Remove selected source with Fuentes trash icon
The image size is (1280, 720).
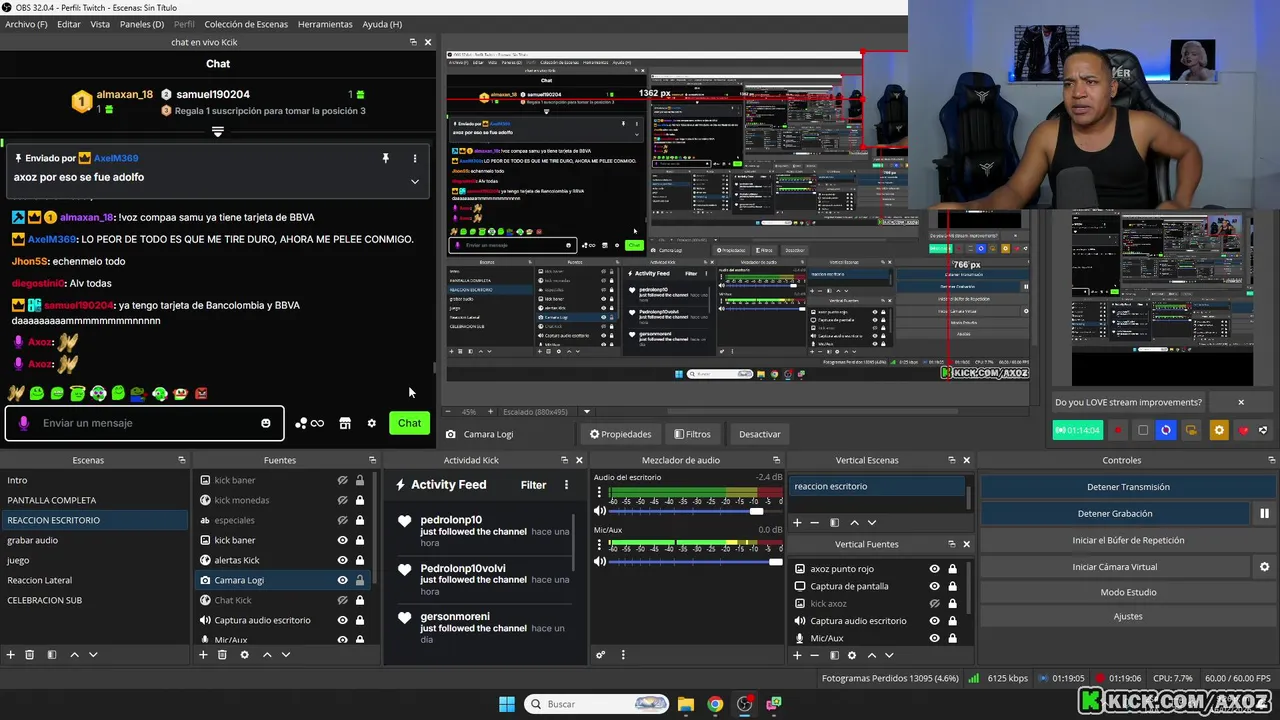222,655
